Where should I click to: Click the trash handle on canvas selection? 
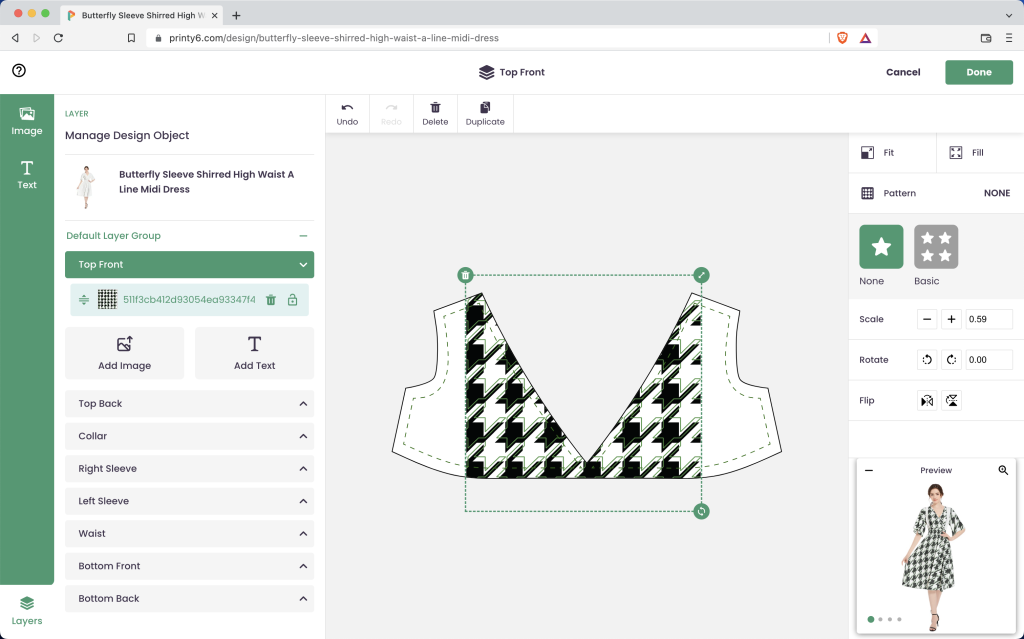(x=465, y=275)
